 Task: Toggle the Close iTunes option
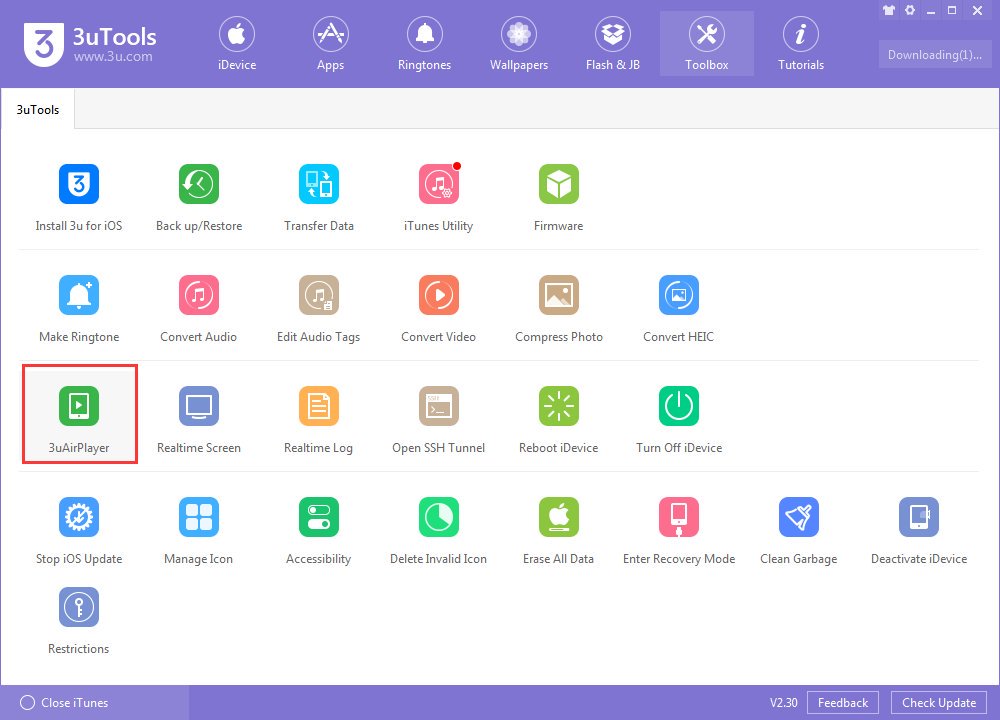tap(64, 703)
